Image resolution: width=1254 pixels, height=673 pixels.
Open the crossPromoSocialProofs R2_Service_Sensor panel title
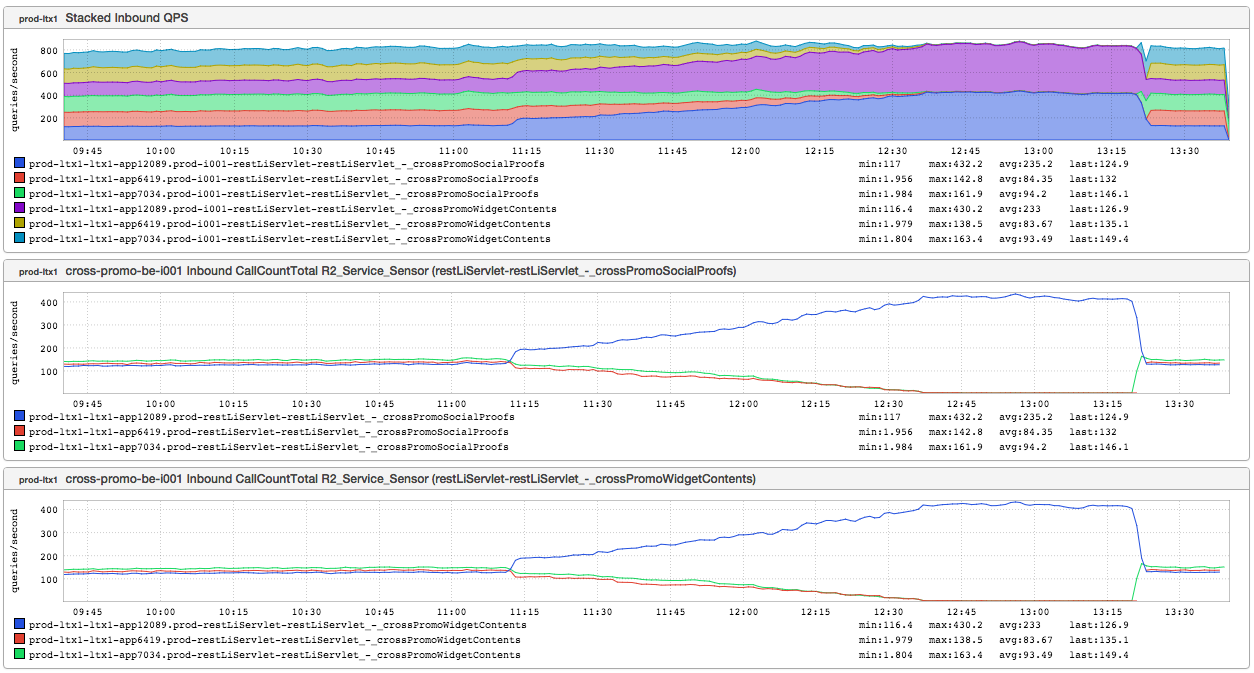pyautogui.click(x=400, y=271)
